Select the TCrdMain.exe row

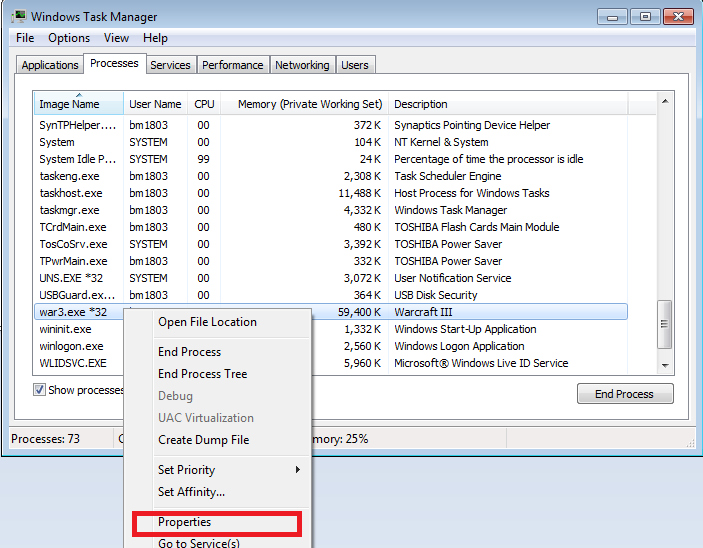[x=331, y=227]
